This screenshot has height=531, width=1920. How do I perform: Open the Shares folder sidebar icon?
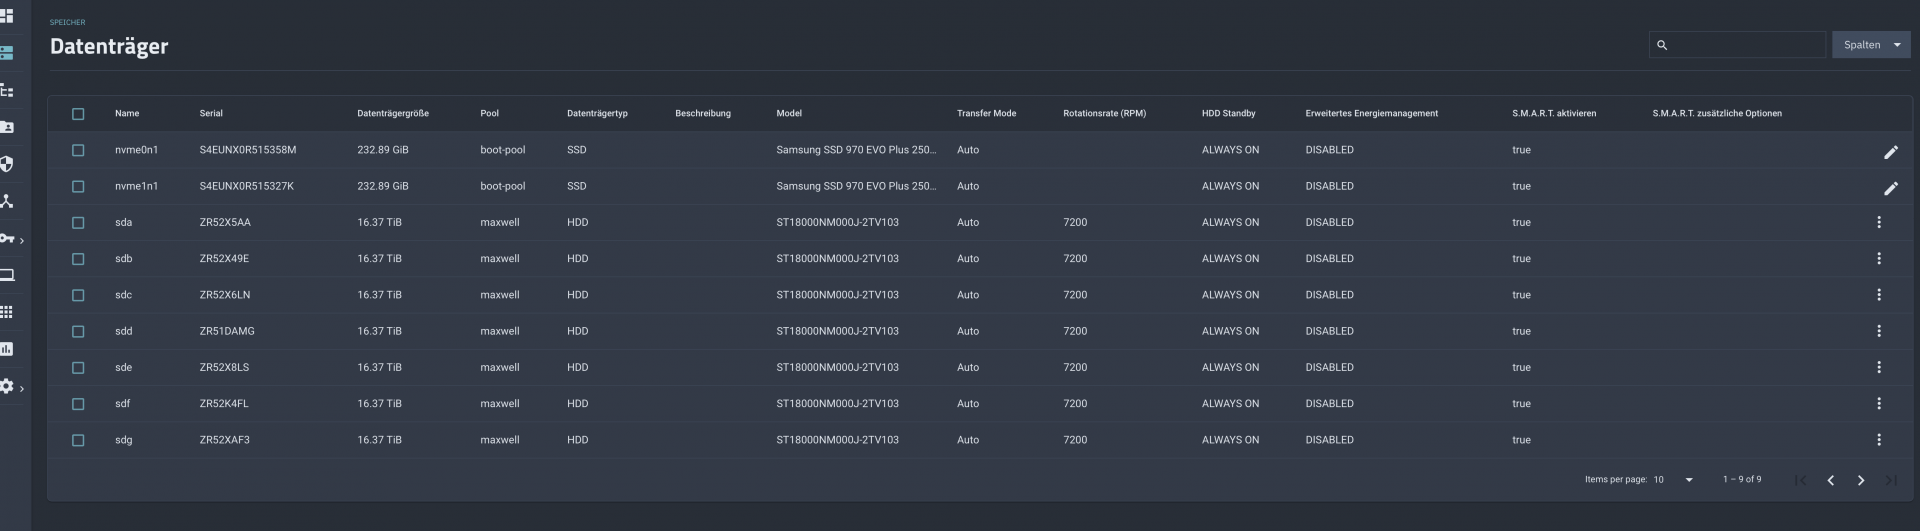click(x=6, y=127)
